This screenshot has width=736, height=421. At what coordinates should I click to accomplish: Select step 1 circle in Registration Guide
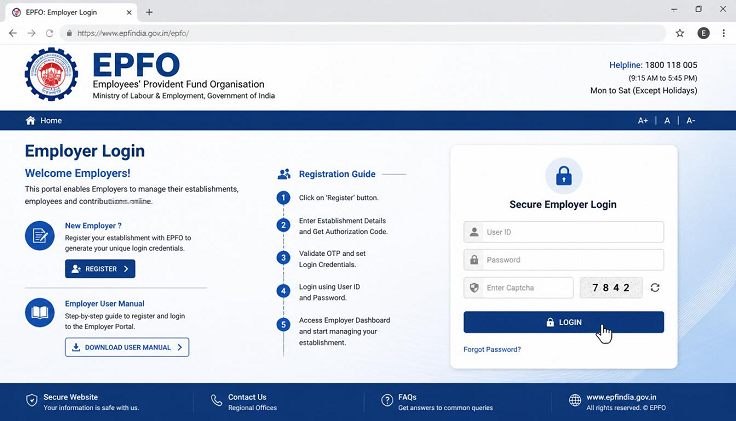tap(283, 198)
